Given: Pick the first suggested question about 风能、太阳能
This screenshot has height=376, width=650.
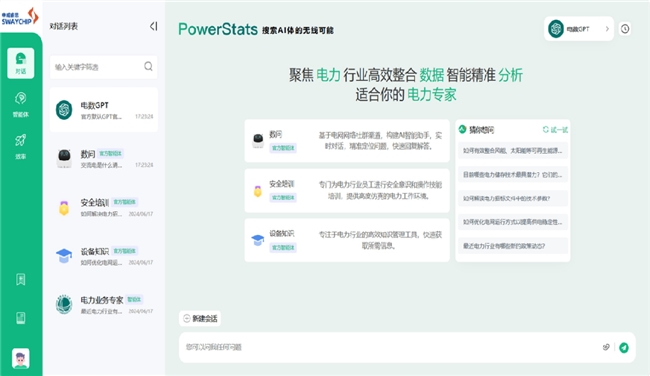Looking at the screenshot, I should [513, 151].
